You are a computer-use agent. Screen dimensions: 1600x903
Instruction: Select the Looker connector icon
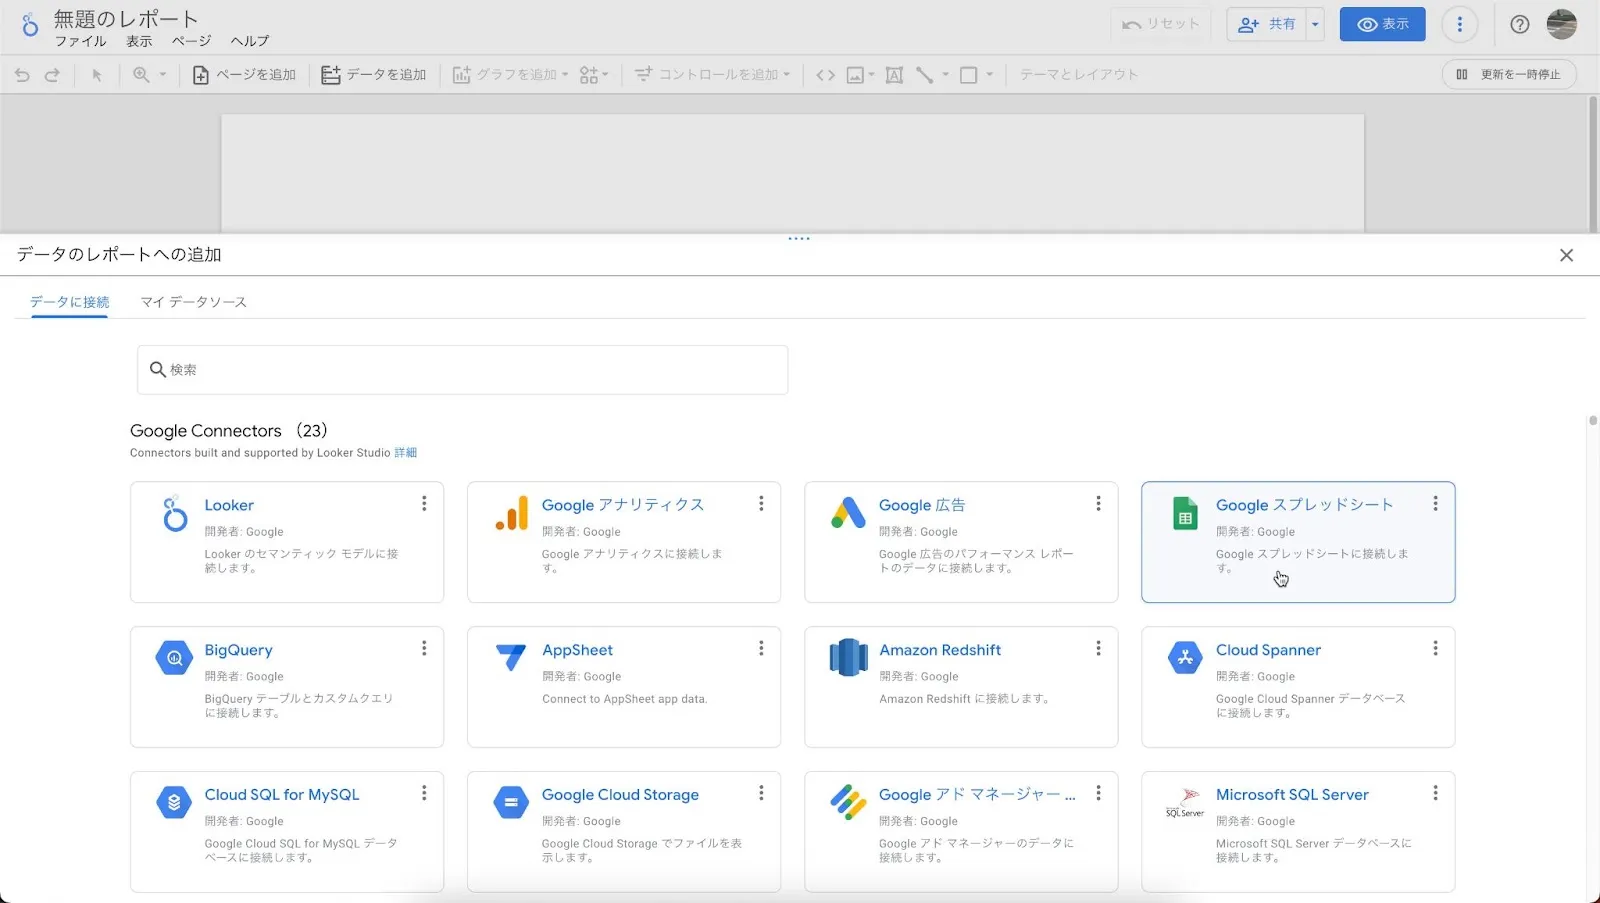[x=175, y=514]
